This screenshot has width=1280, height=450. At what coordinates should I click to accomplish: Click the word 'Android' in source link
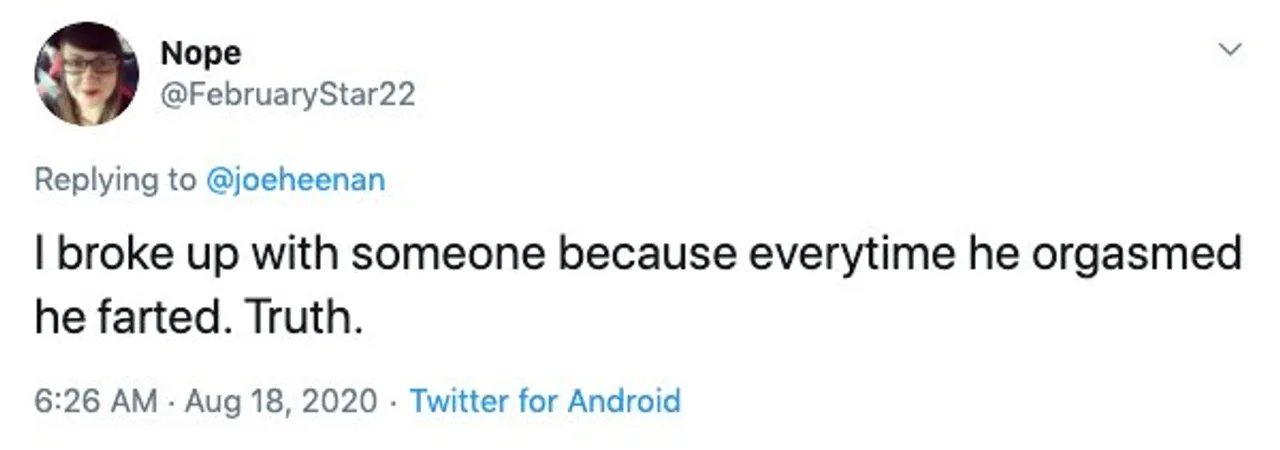coord(624,401)
